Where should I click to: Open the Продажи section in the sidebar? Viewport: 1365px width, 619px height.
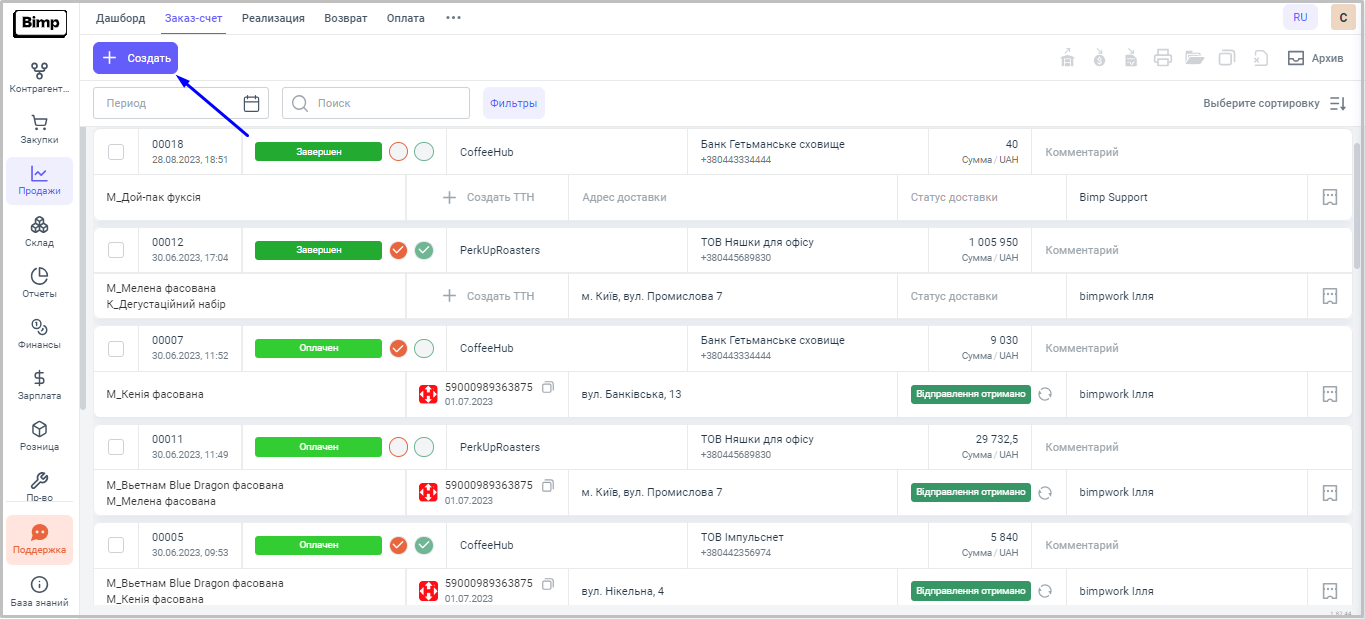[x=39, y=181]
